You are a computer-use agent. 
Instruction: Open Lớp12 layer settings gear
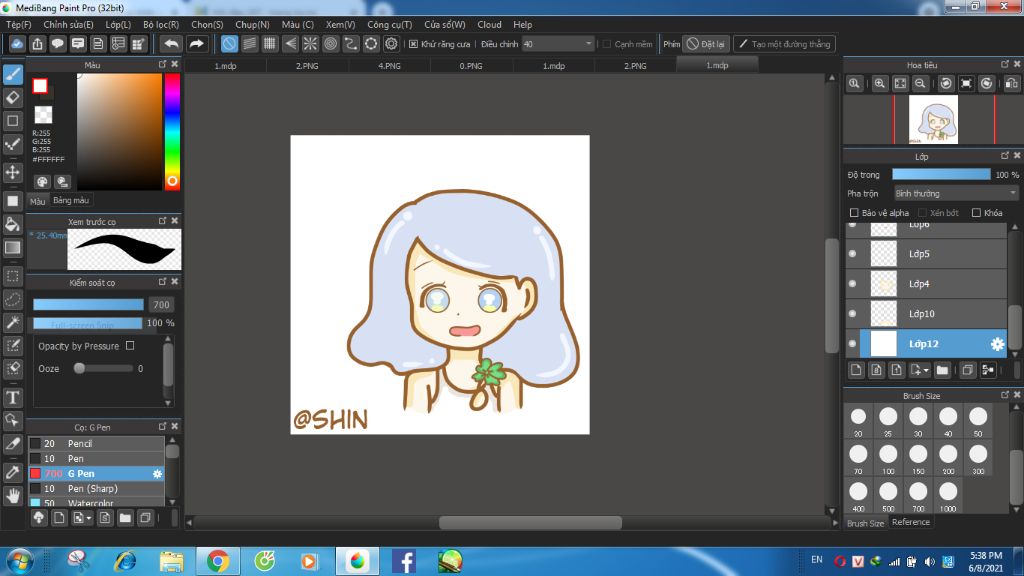click(x=997, y=344)
